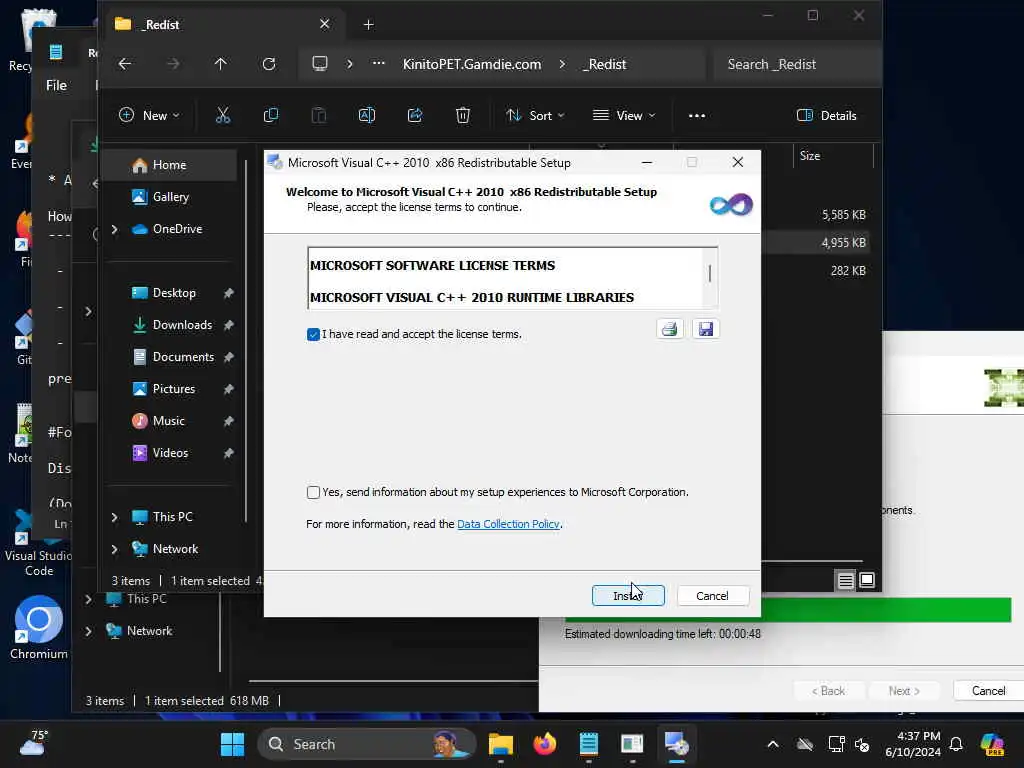Image resolution: width=1024 pixels, height=768 pixels.
Task: Go back with the Explorer back arrow
Action: pos(125,64)
